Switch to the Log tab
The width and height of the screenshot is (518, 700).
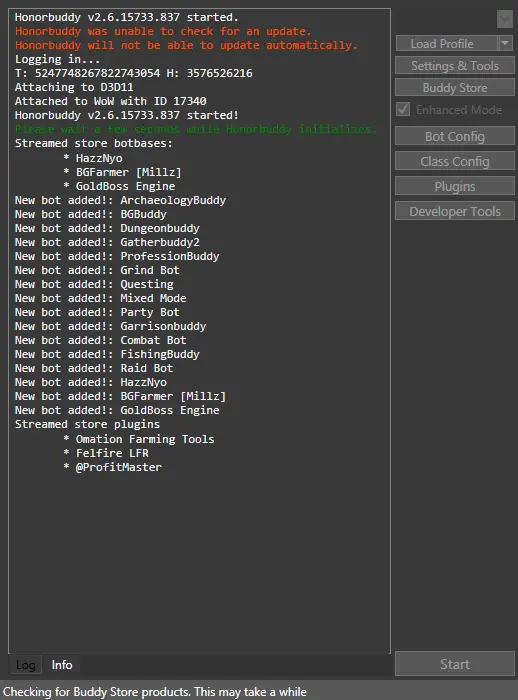[25, 665]
